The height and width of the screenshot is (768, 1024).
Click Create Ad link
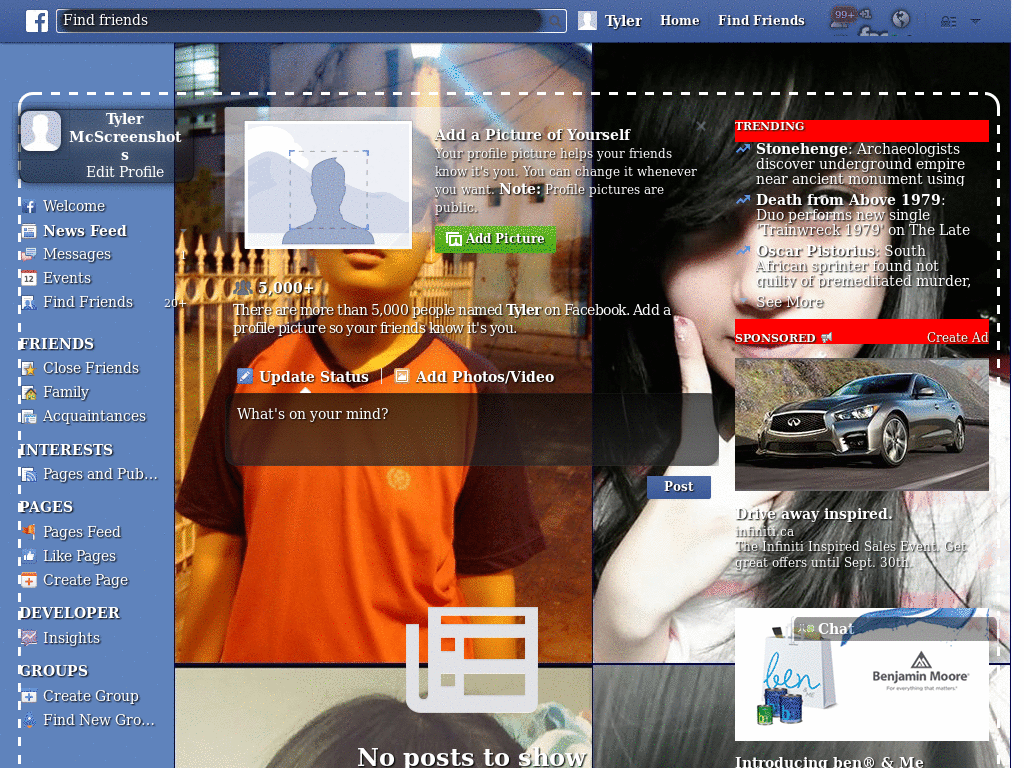(x=957, y=338)
